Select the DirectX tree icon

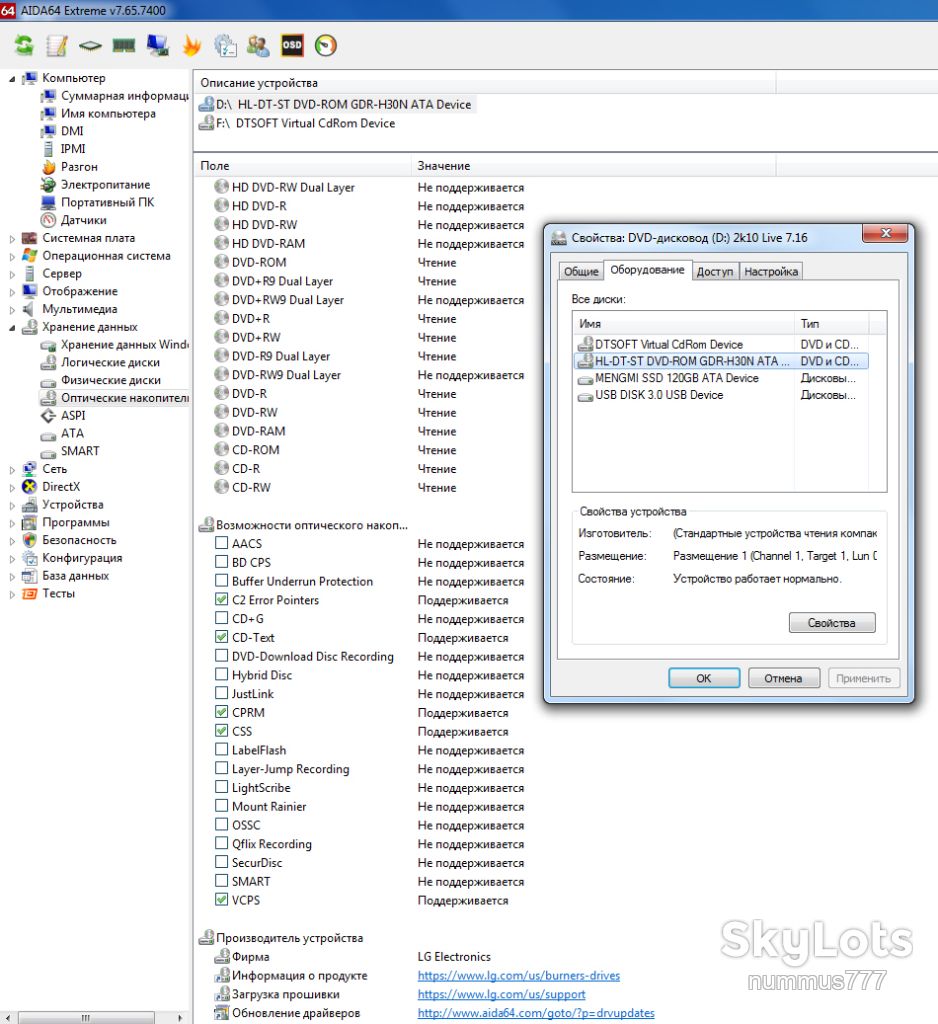tap(29, 487)
